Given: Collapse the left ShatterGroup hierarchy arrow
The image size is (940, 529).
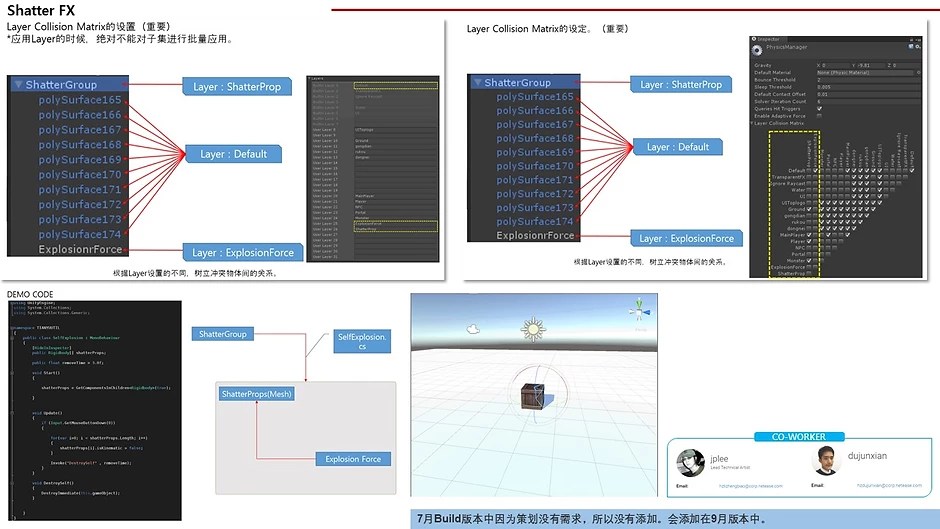Looking at the screenshot, I should click(x=19, y=85).
